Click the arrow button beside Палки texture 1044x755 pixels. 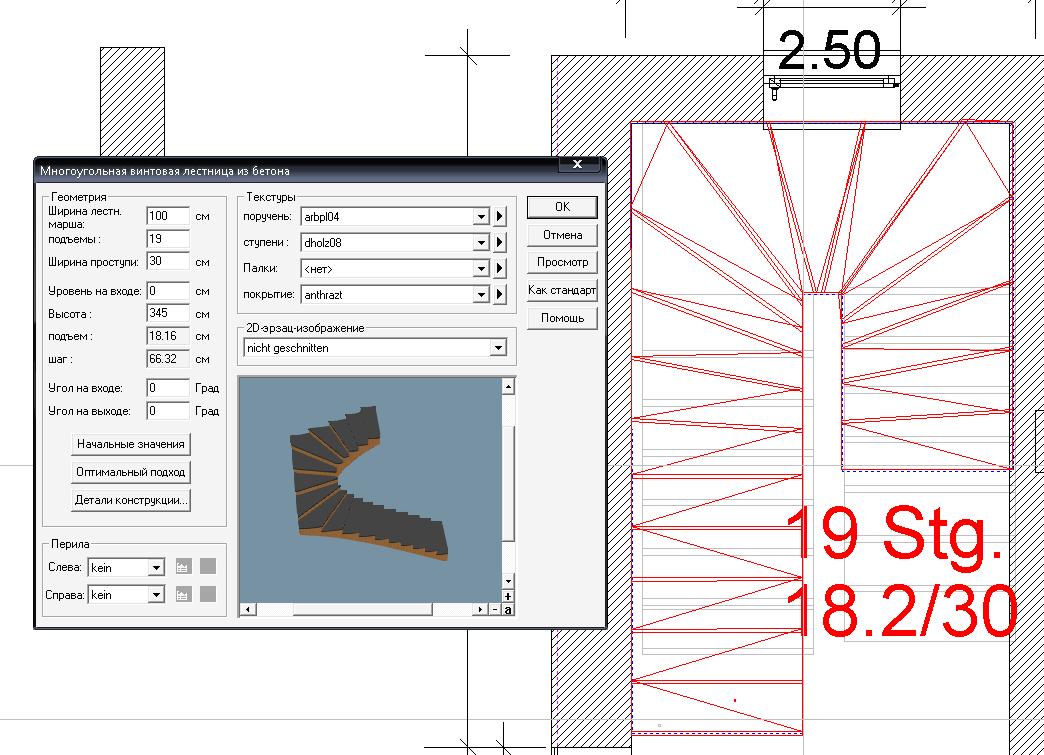(500, 268)
